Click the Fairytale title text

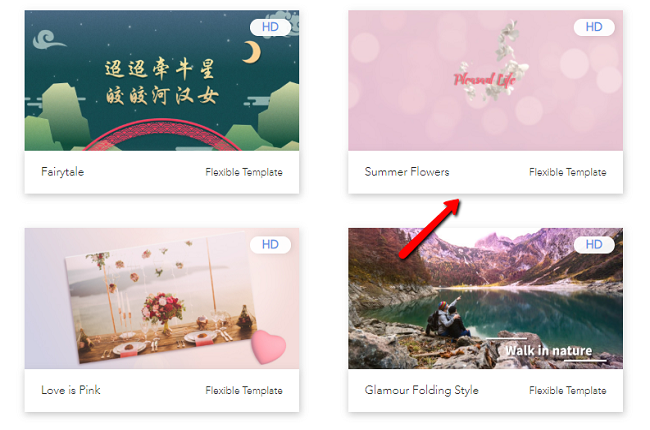(63, 172)
